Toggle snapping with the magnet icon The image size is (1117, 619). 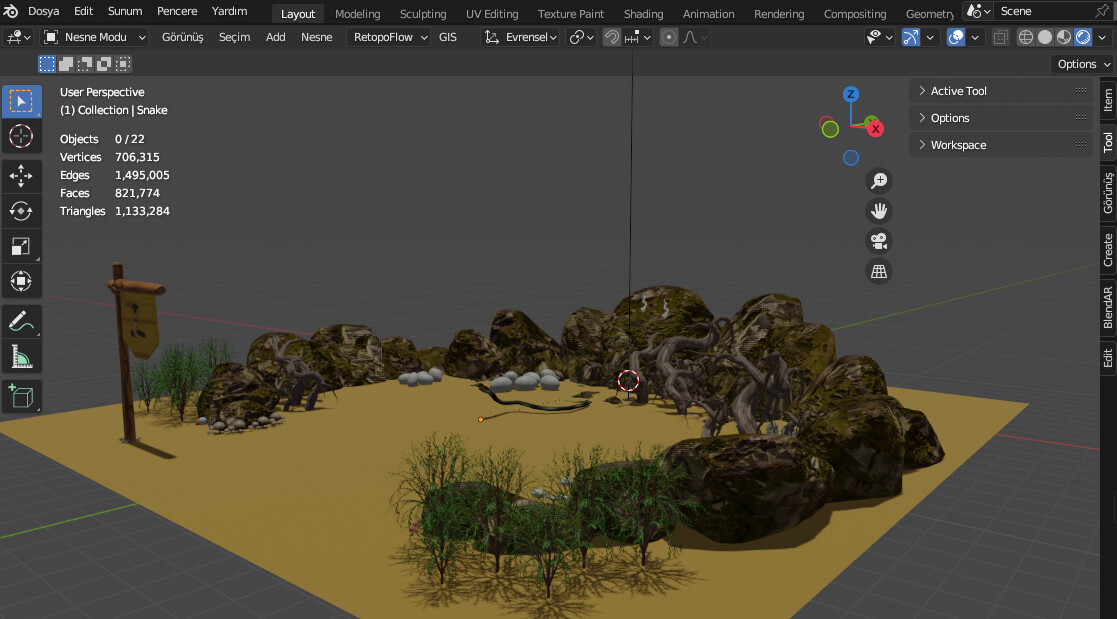coord(611,36)
